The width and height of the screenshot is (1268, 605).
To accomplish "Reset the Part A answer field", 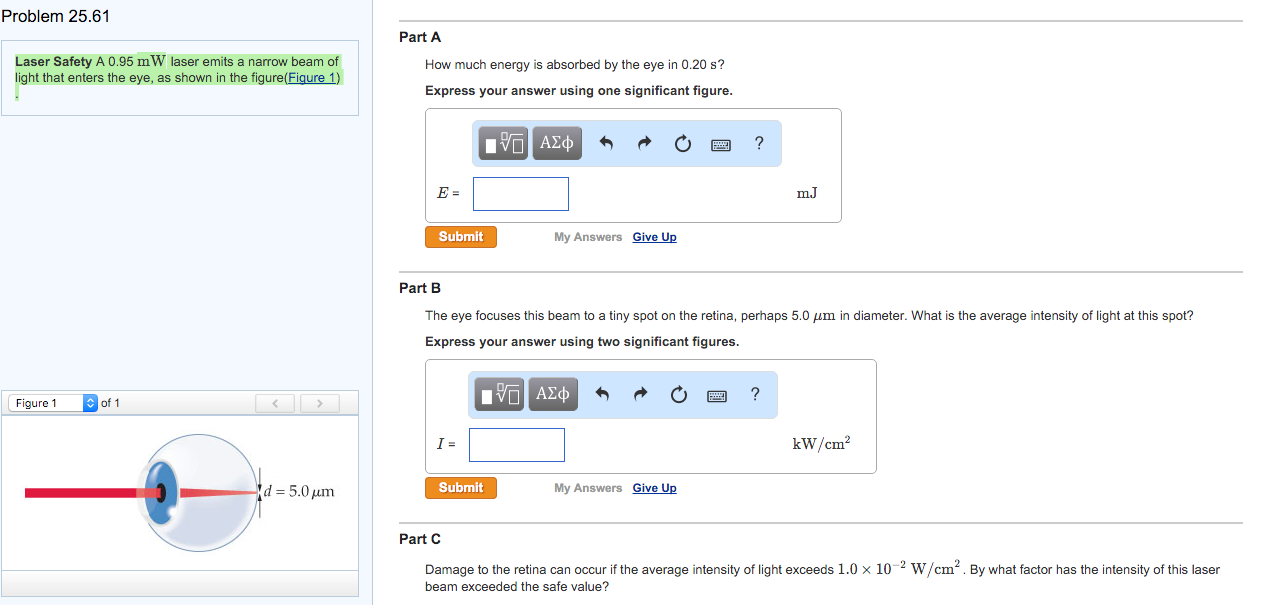I will point(682,144).
